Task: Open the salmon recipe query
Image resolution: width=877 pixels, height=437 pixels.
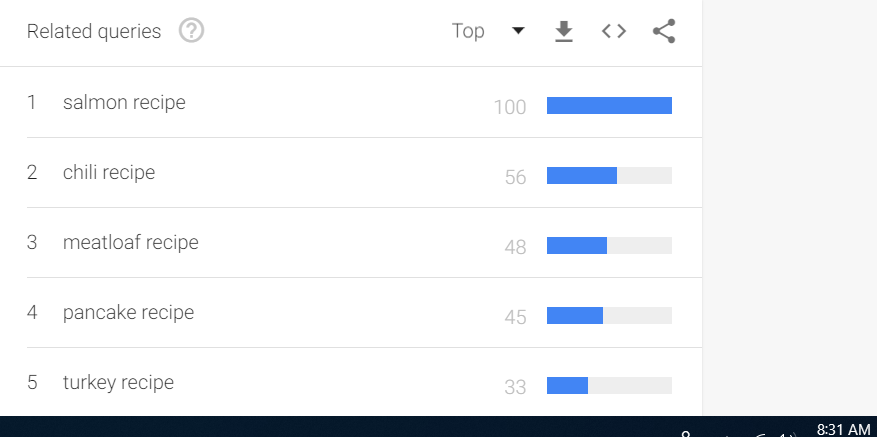Action: 124,102
